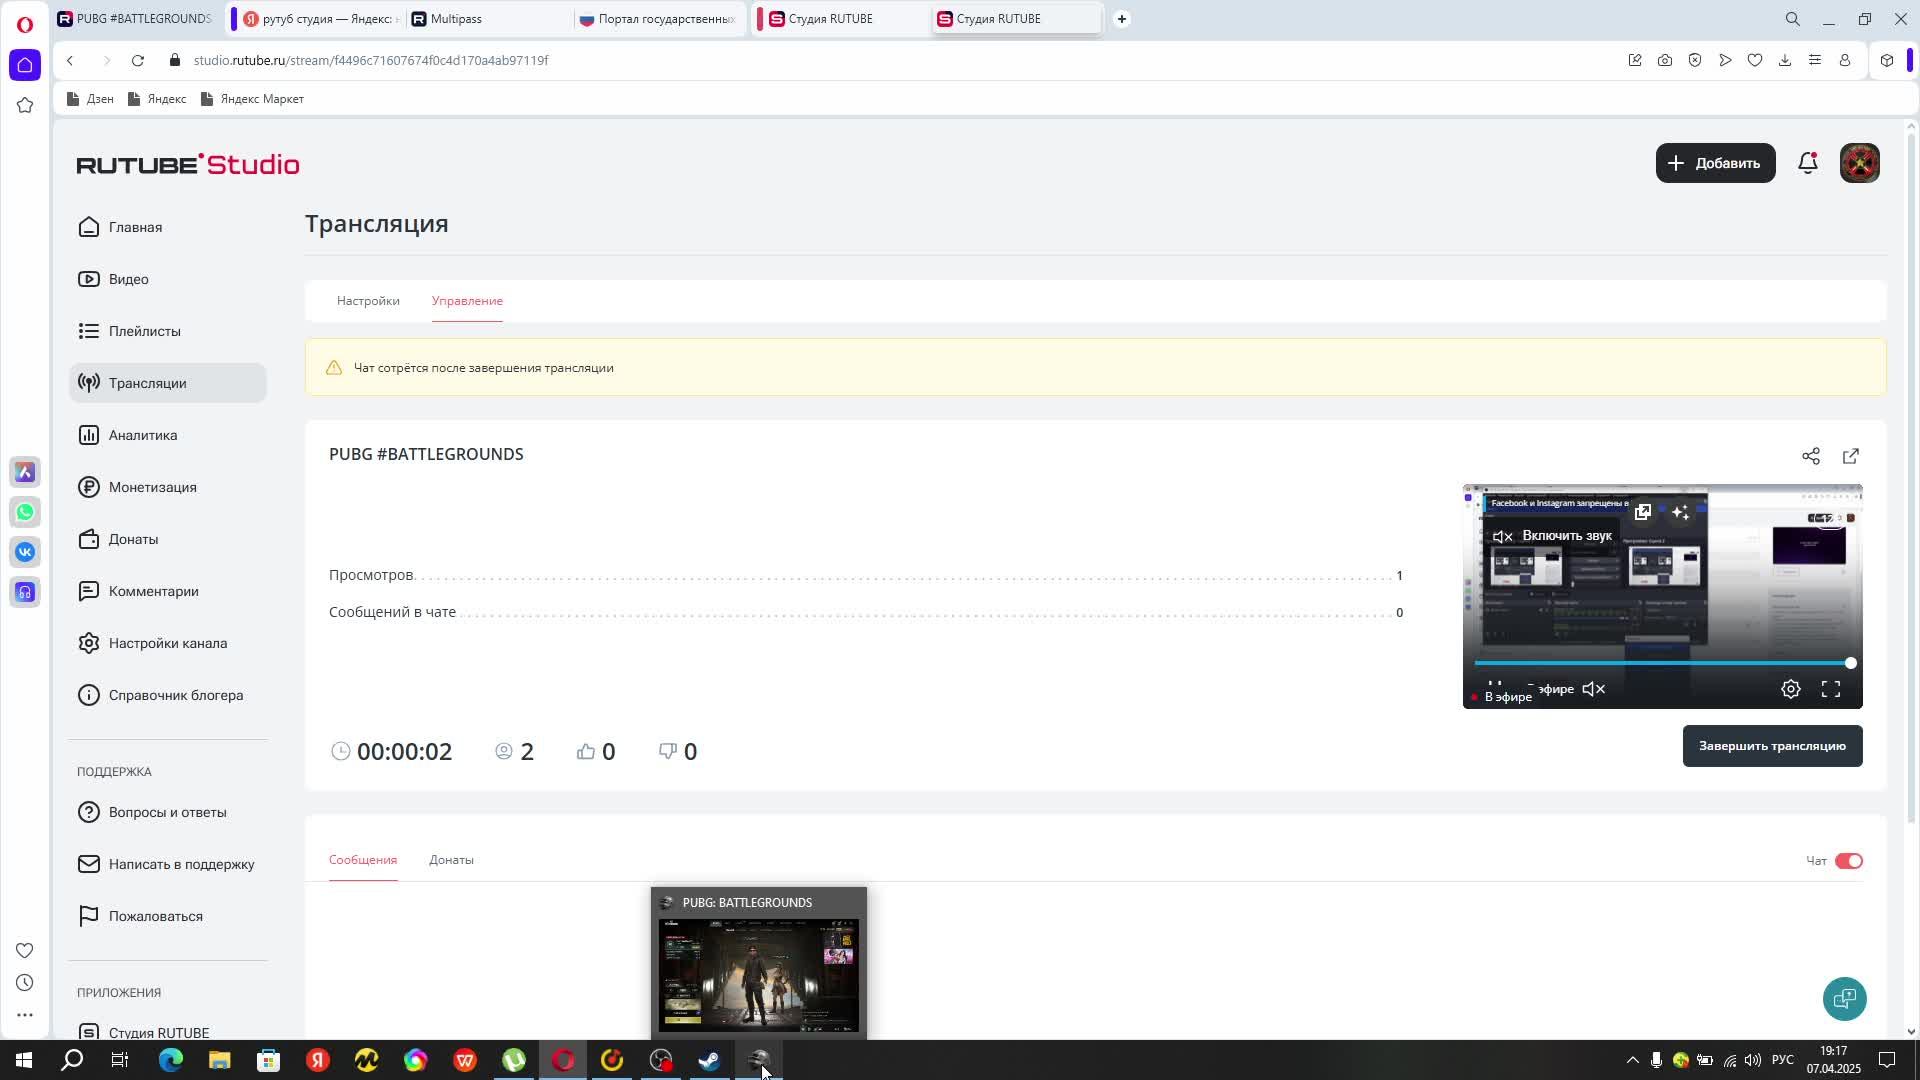Open support chat widget bubble
This screenshot has height=1080, width=1920.
(1844, 998)
